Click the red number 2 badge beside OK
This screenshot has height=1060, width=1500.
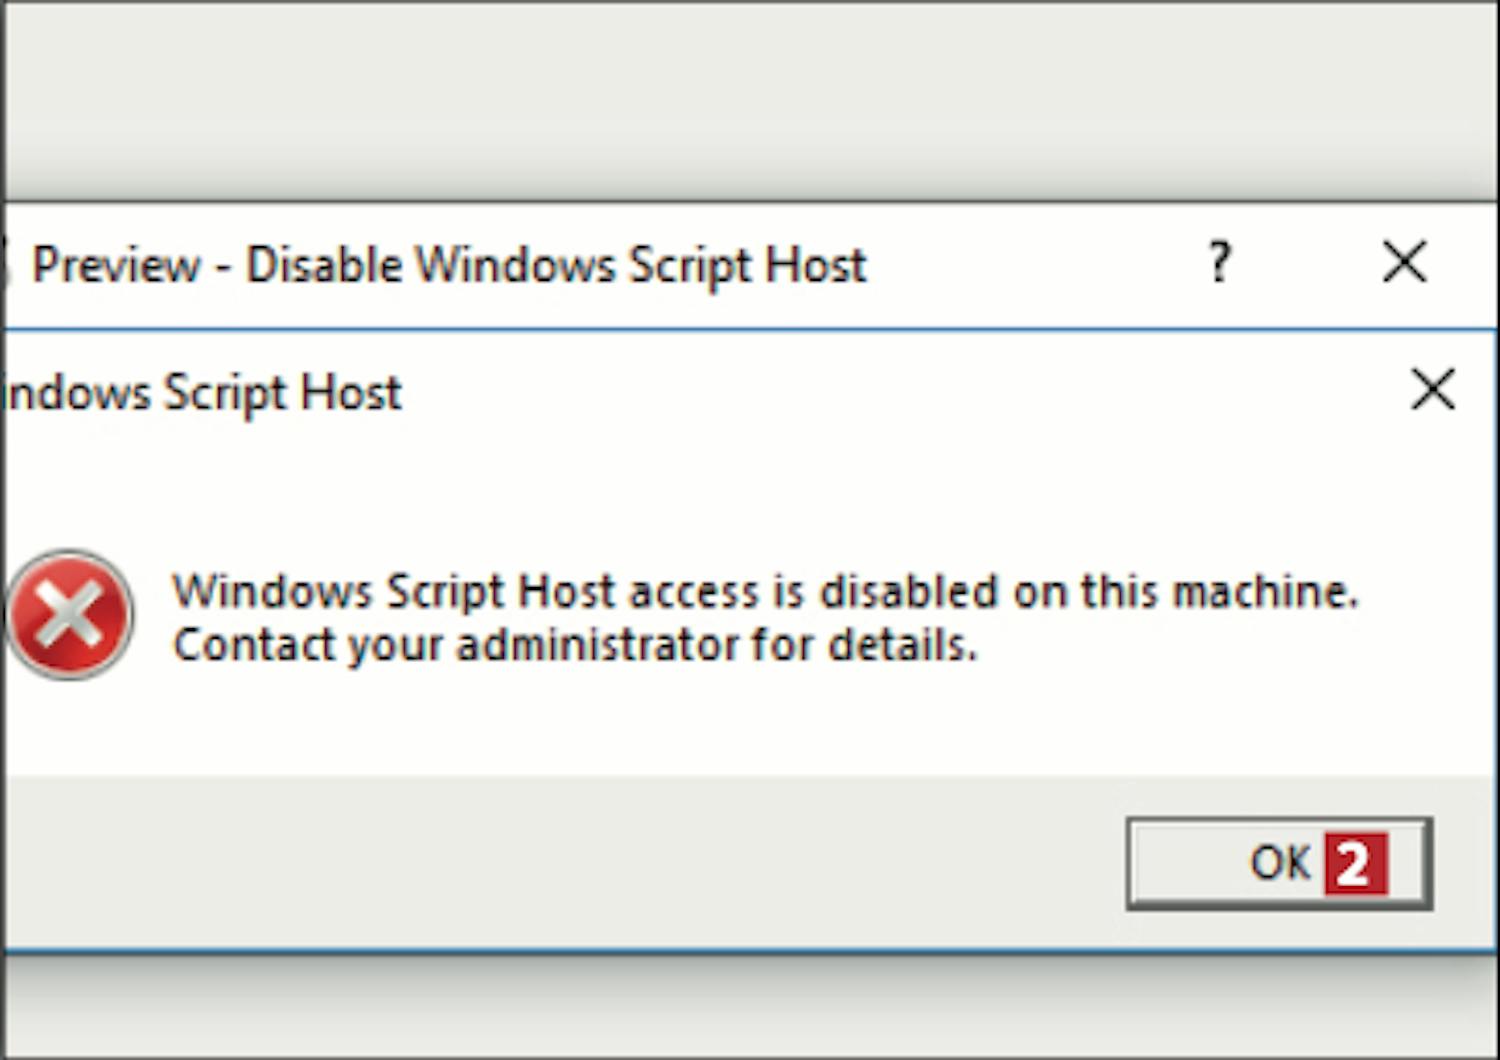click(1355, 863)
